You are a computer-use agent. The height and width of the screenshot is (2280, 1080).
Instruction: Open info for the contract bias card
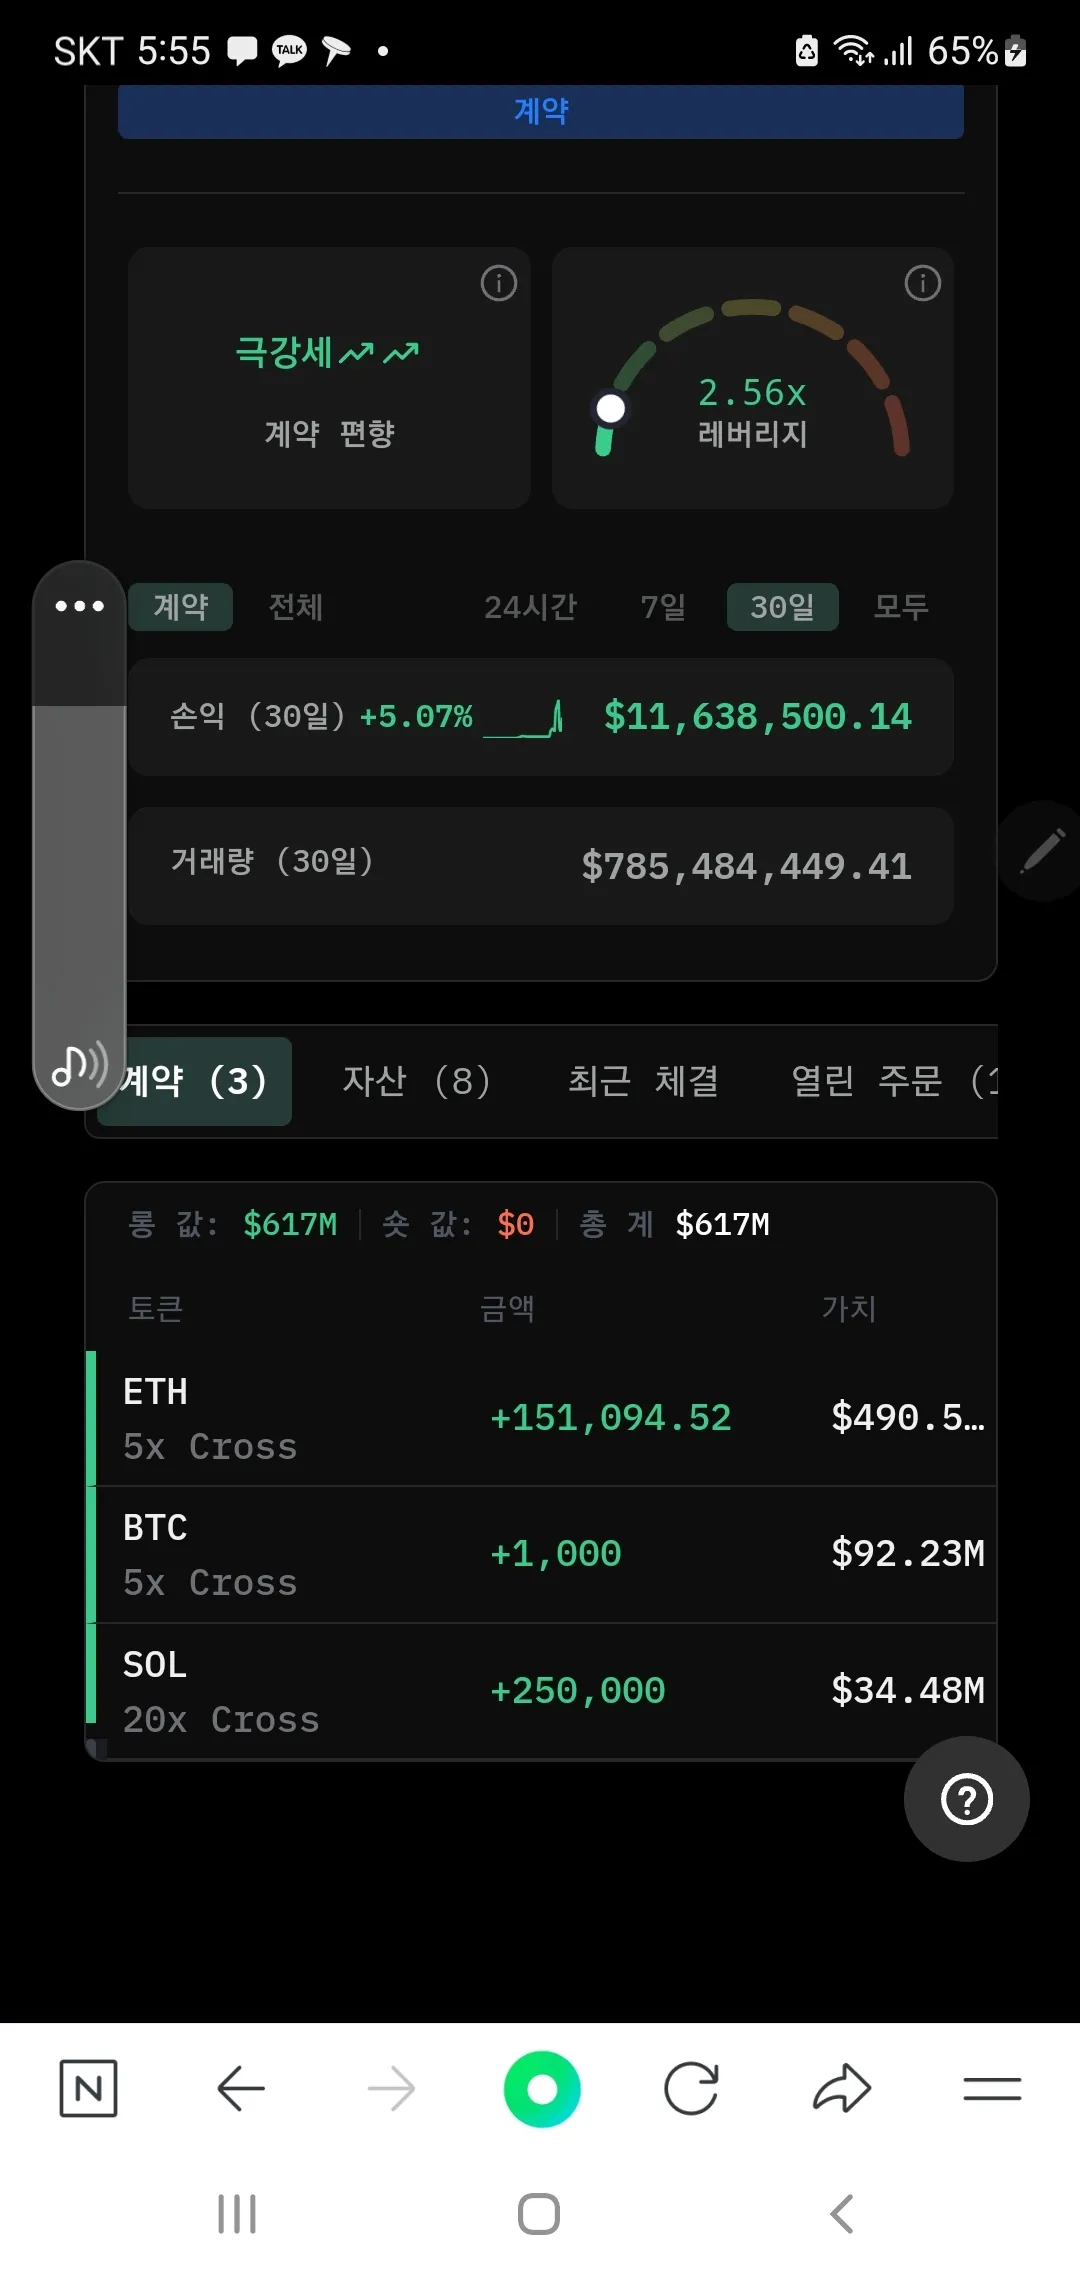tap(499, 284)
